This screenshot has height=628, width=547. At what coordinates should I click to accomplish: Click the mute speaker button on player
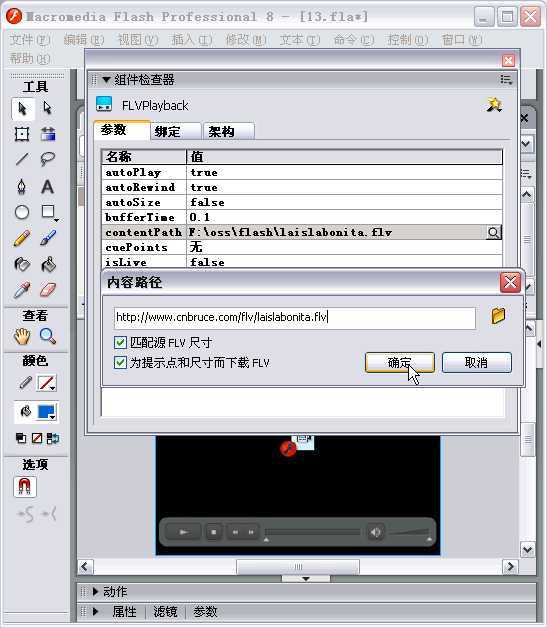[375, 532]
